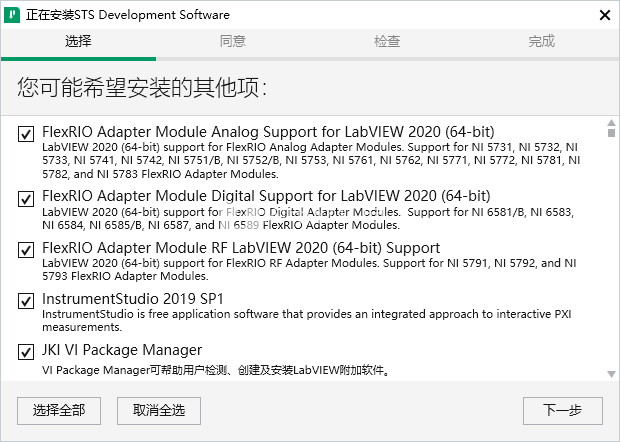Click the window title 正在安装STS Development Software
The width and height of the screenshot is (620, 442).
pos(128,15)
